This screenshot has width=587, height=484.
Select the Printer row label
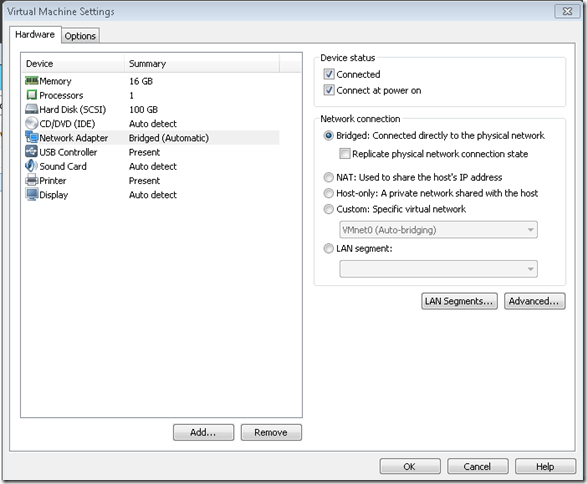pyautogui.click(x=53, y=181)
